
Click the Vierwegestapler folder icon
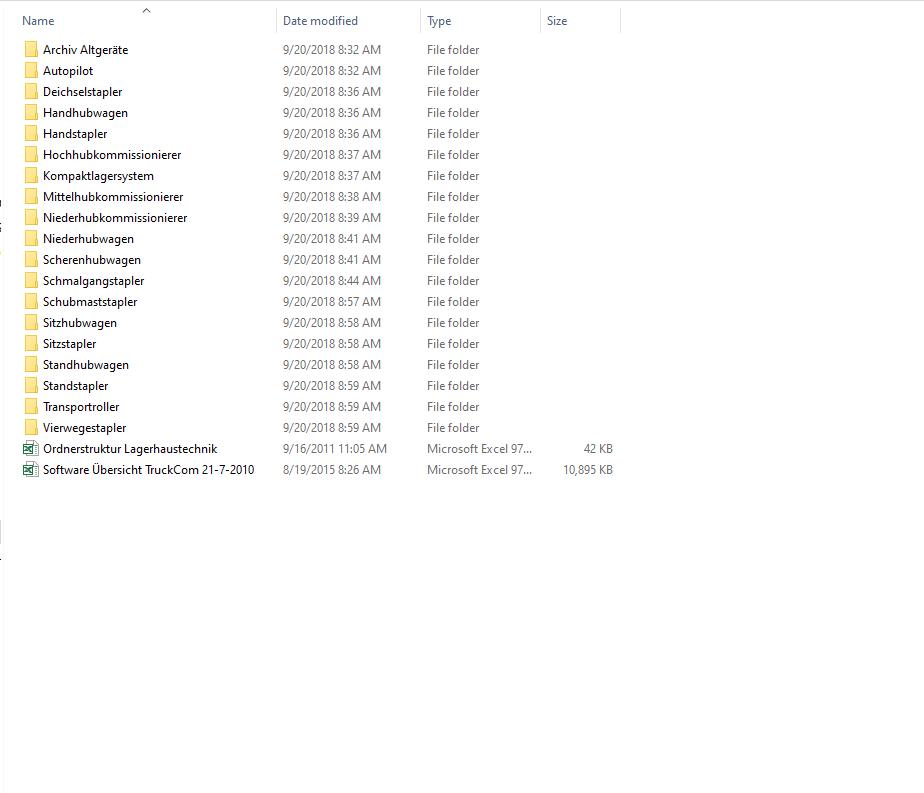tap(31, 428)
